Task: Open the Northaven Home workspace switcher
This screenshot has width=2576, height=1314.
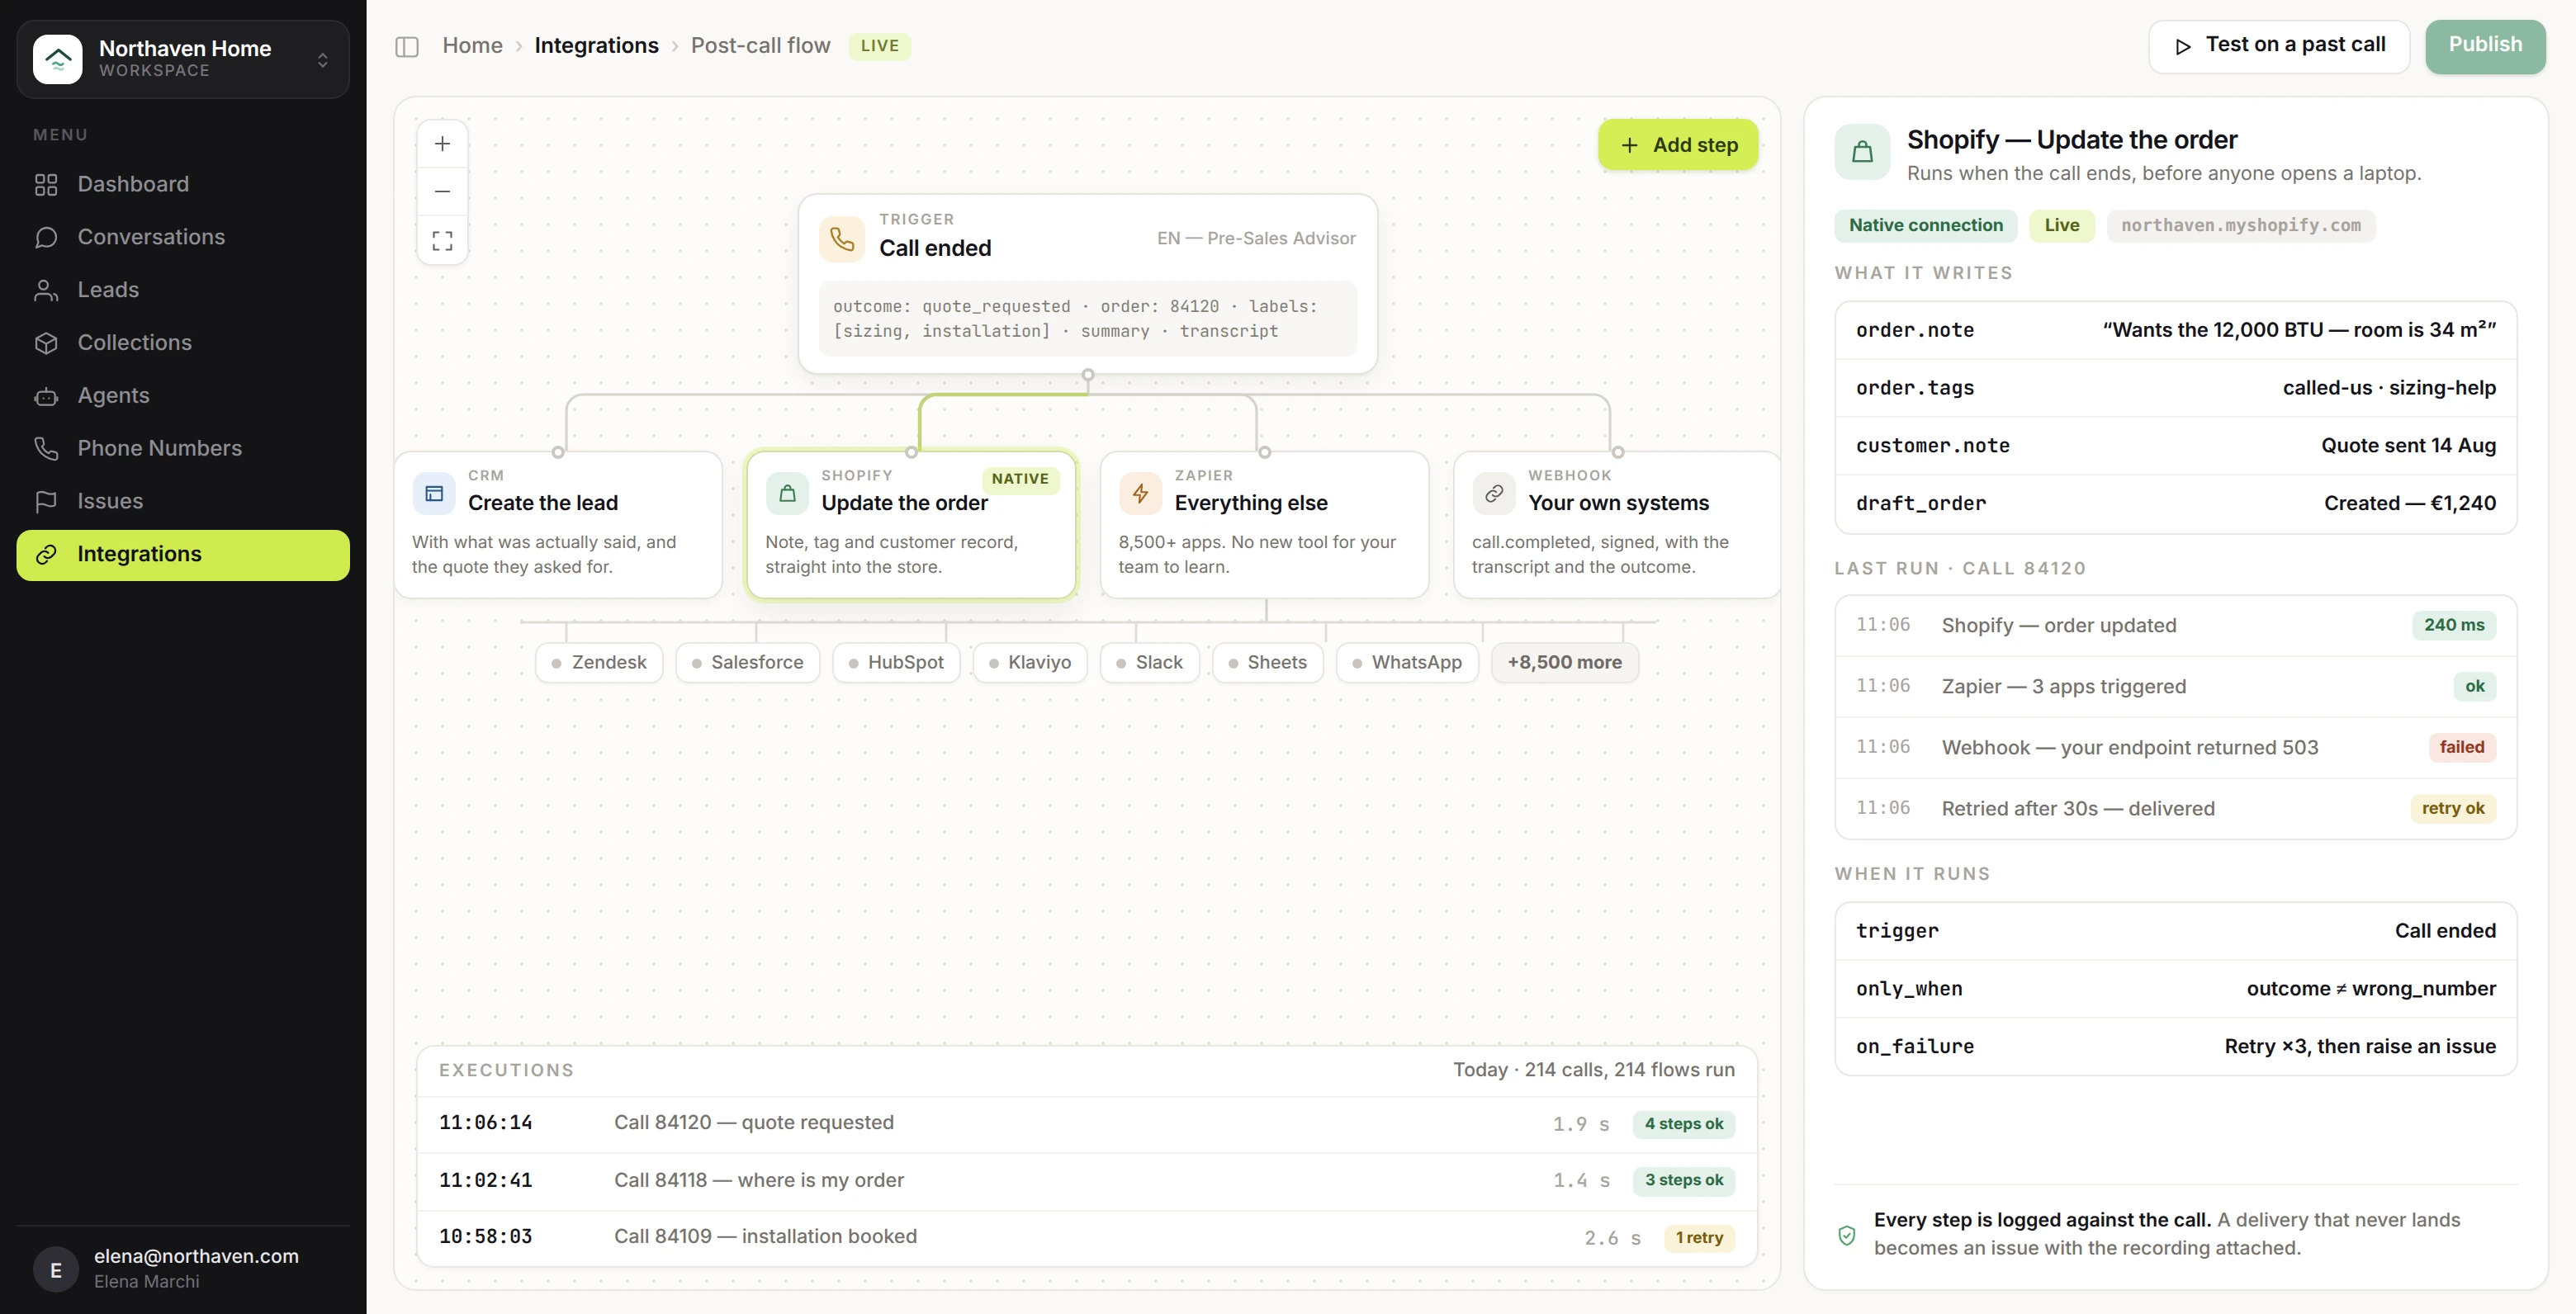Action: [183, 59]
